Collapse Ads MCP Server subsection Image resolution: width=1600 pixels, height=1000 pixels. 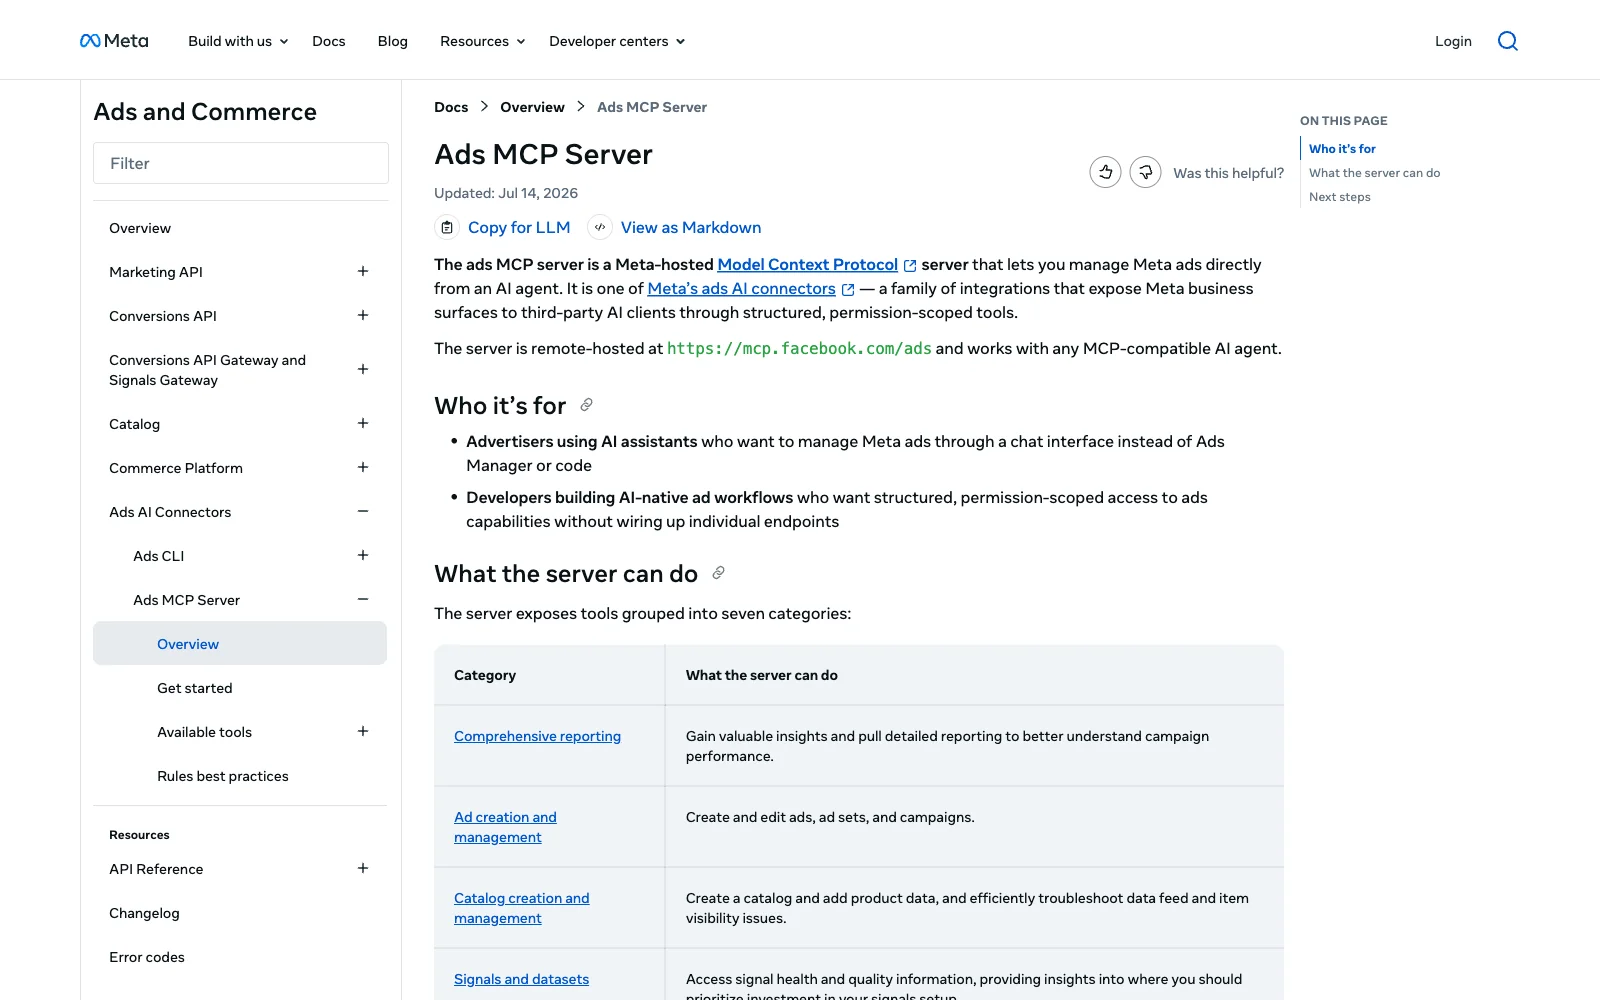[363, 599]
